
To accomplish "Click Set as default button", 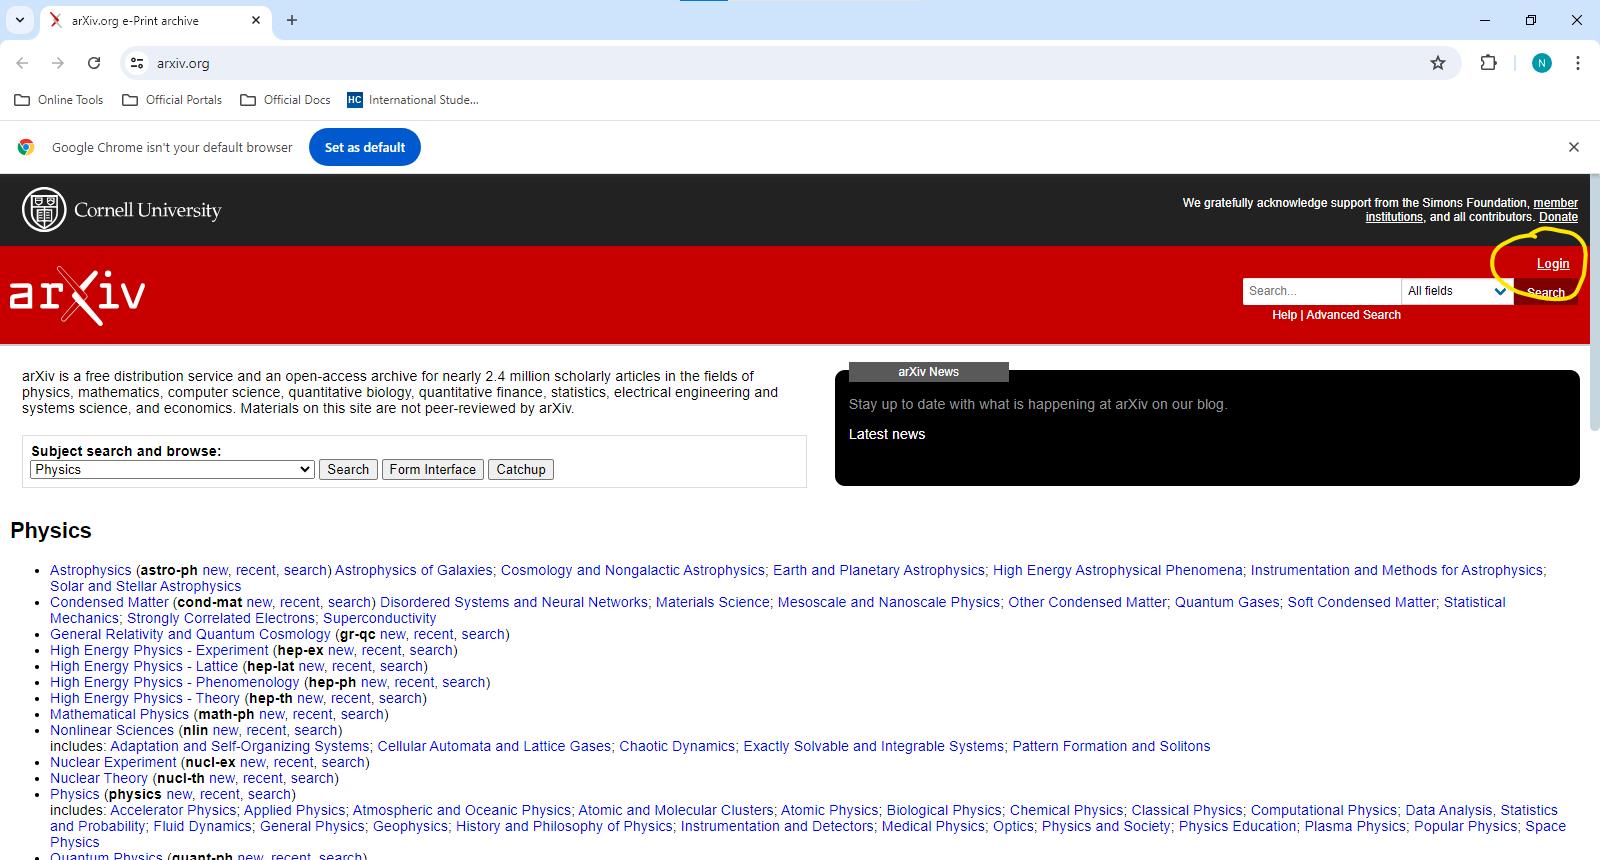I will tap(365, 147).
